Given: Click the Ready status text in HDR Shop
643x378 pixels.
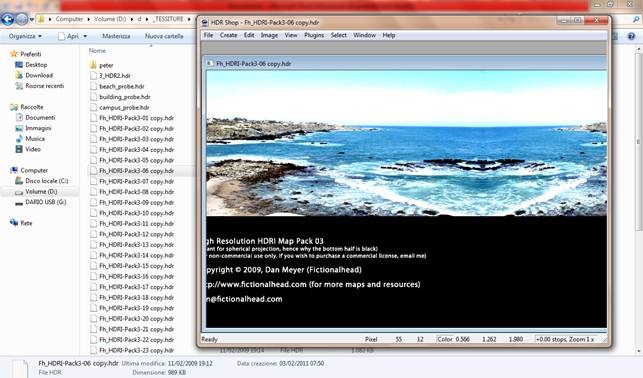Looking at the screenshot, I should click(x=210, y=339).
